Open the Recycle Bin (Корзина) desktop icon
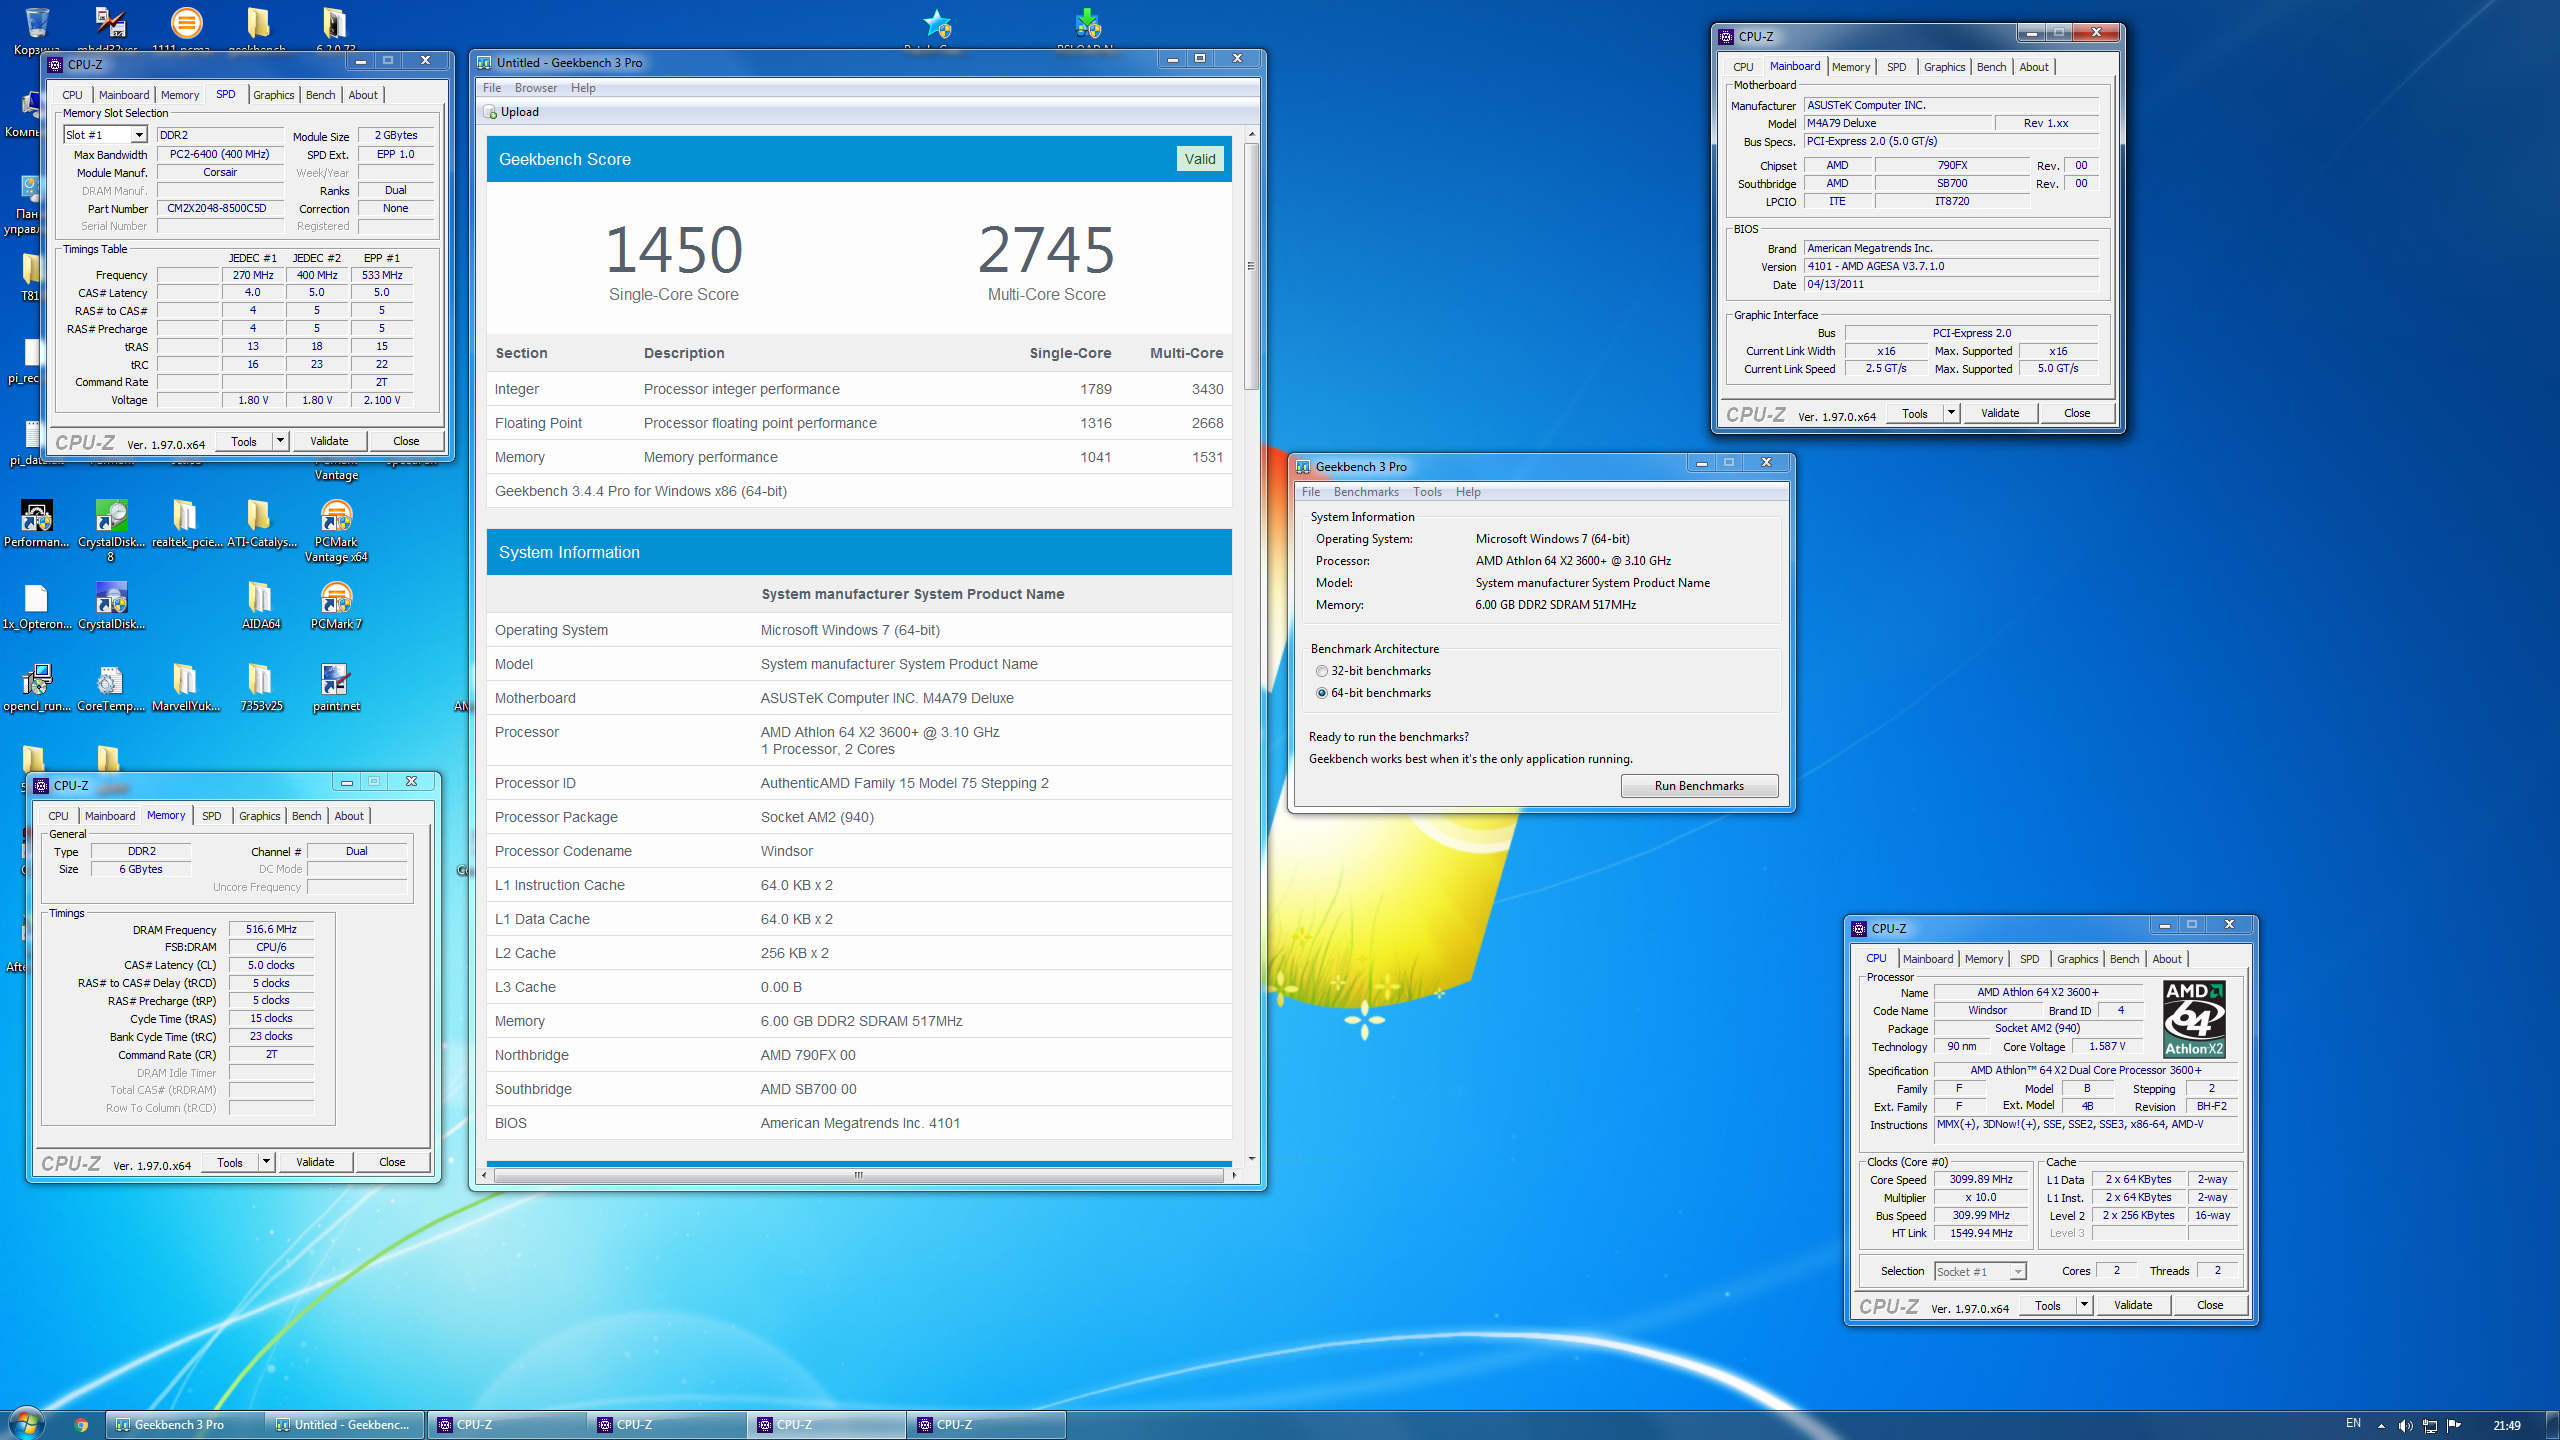The height and width of the screenshot is (1440, 2560). click(36, 22)
